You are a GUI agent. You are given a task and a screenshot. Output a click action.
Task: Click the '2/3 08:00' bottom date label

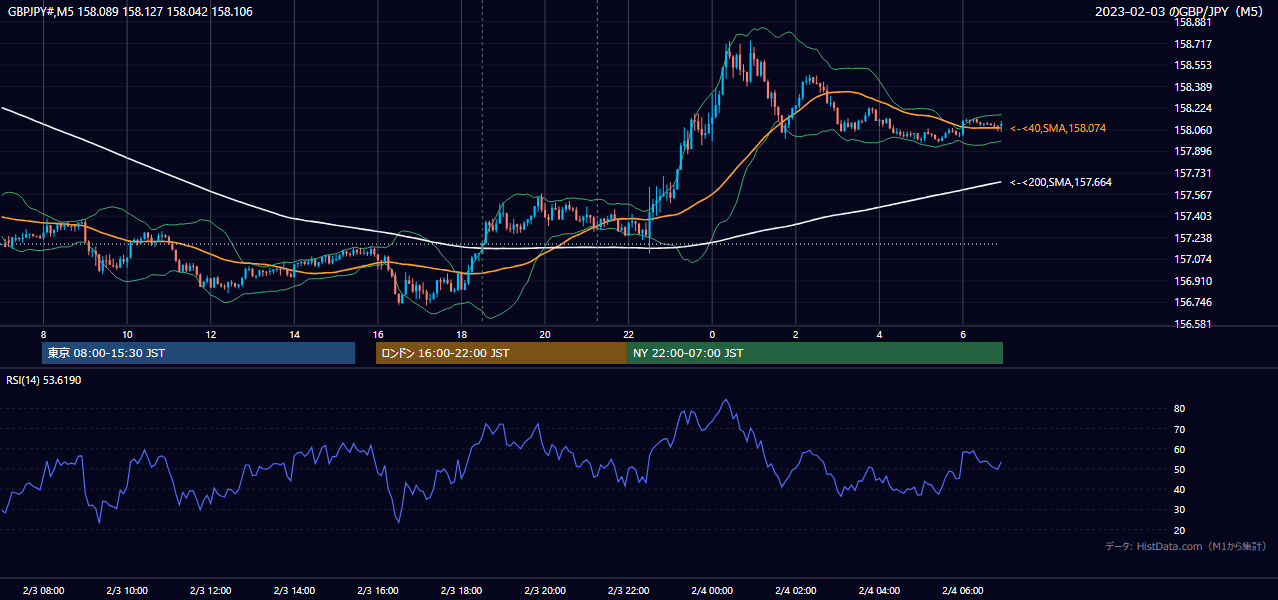pos(43,591)
